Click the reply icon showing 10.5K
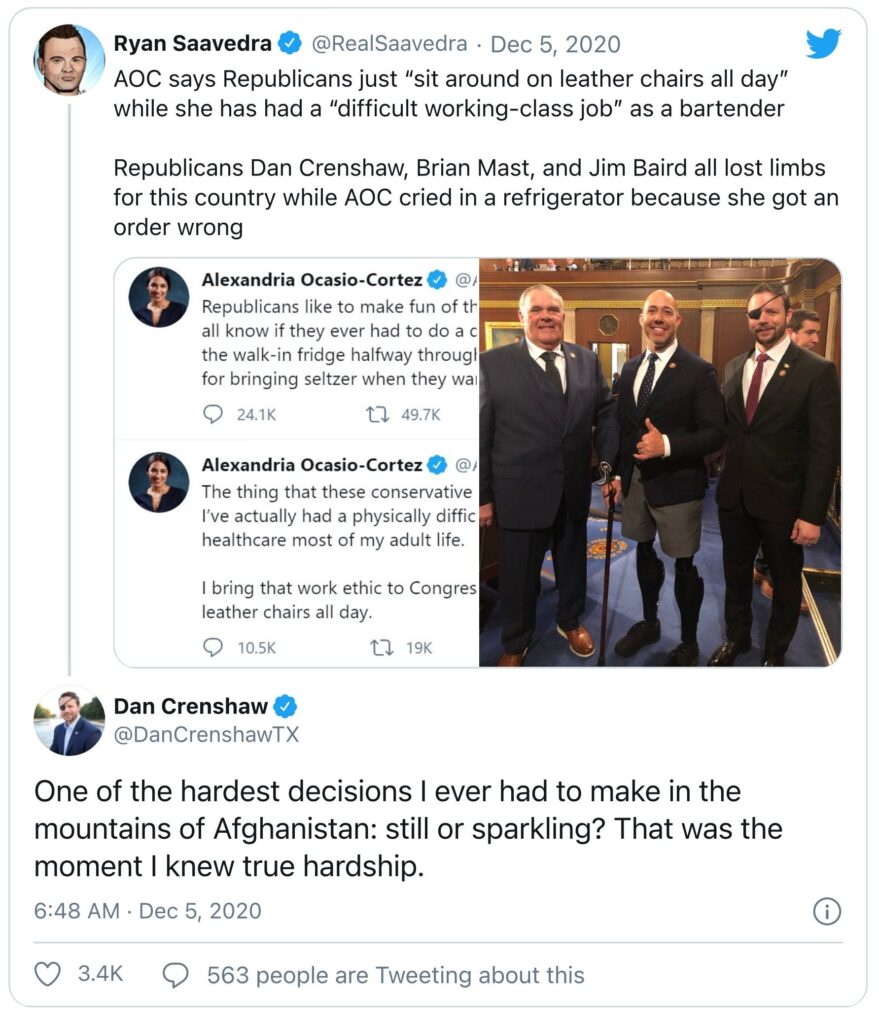879x1024 pixels. click(213, 647)
